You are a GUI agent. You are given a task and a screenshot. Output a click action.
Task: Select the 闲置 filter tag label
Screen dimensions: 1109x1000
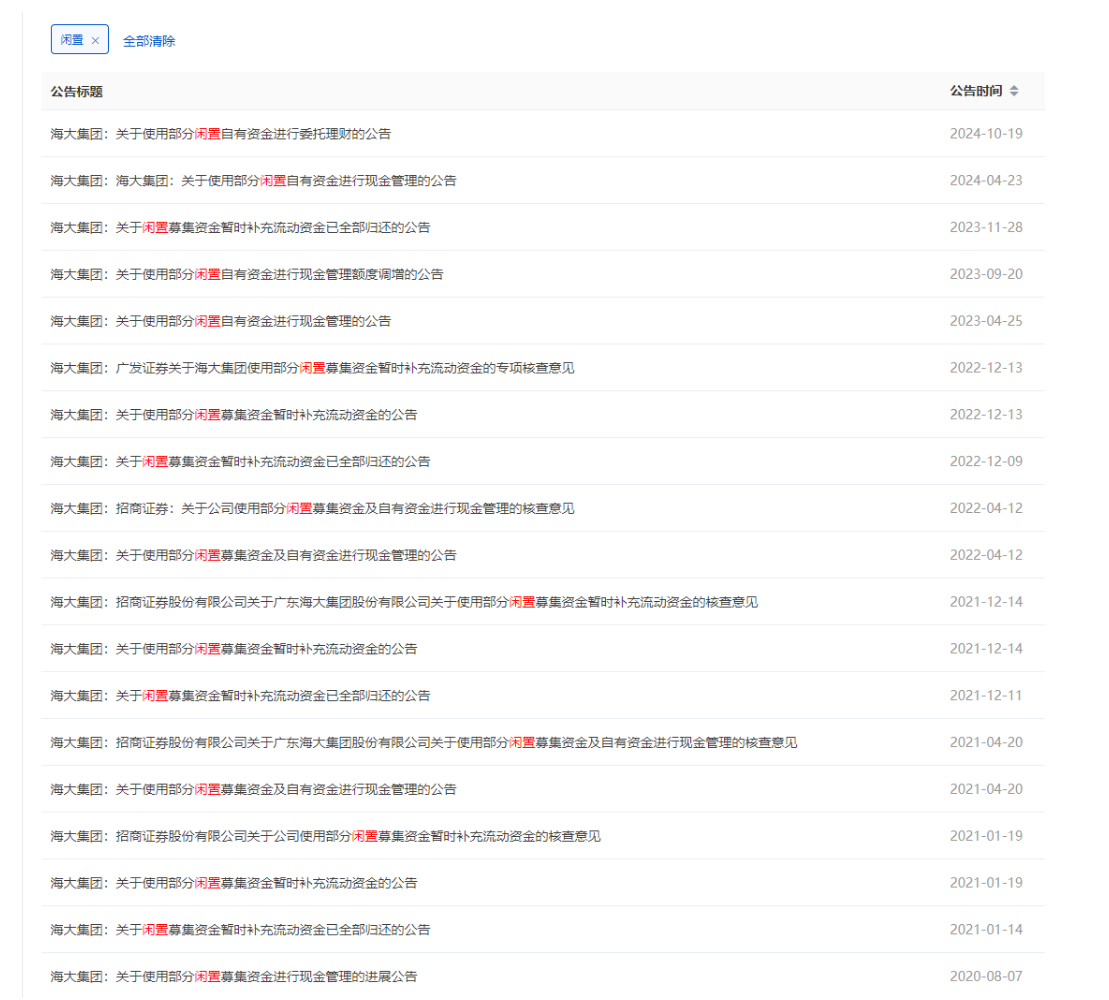(x=71, y=40)
